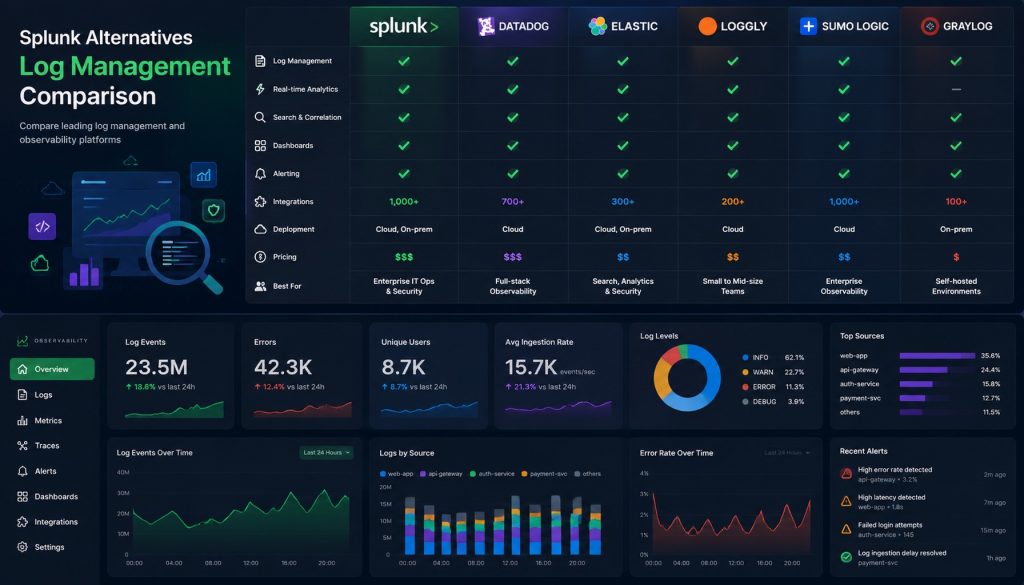Click the High latency warning triangle icon
Viewport: 1024px width, 585px height.
(x=846, y=501)
